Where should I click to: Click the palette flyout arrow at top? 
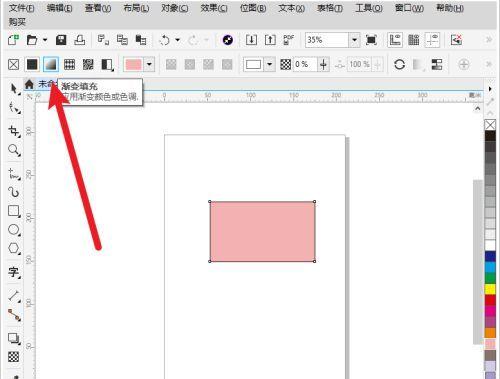(490, 89)
